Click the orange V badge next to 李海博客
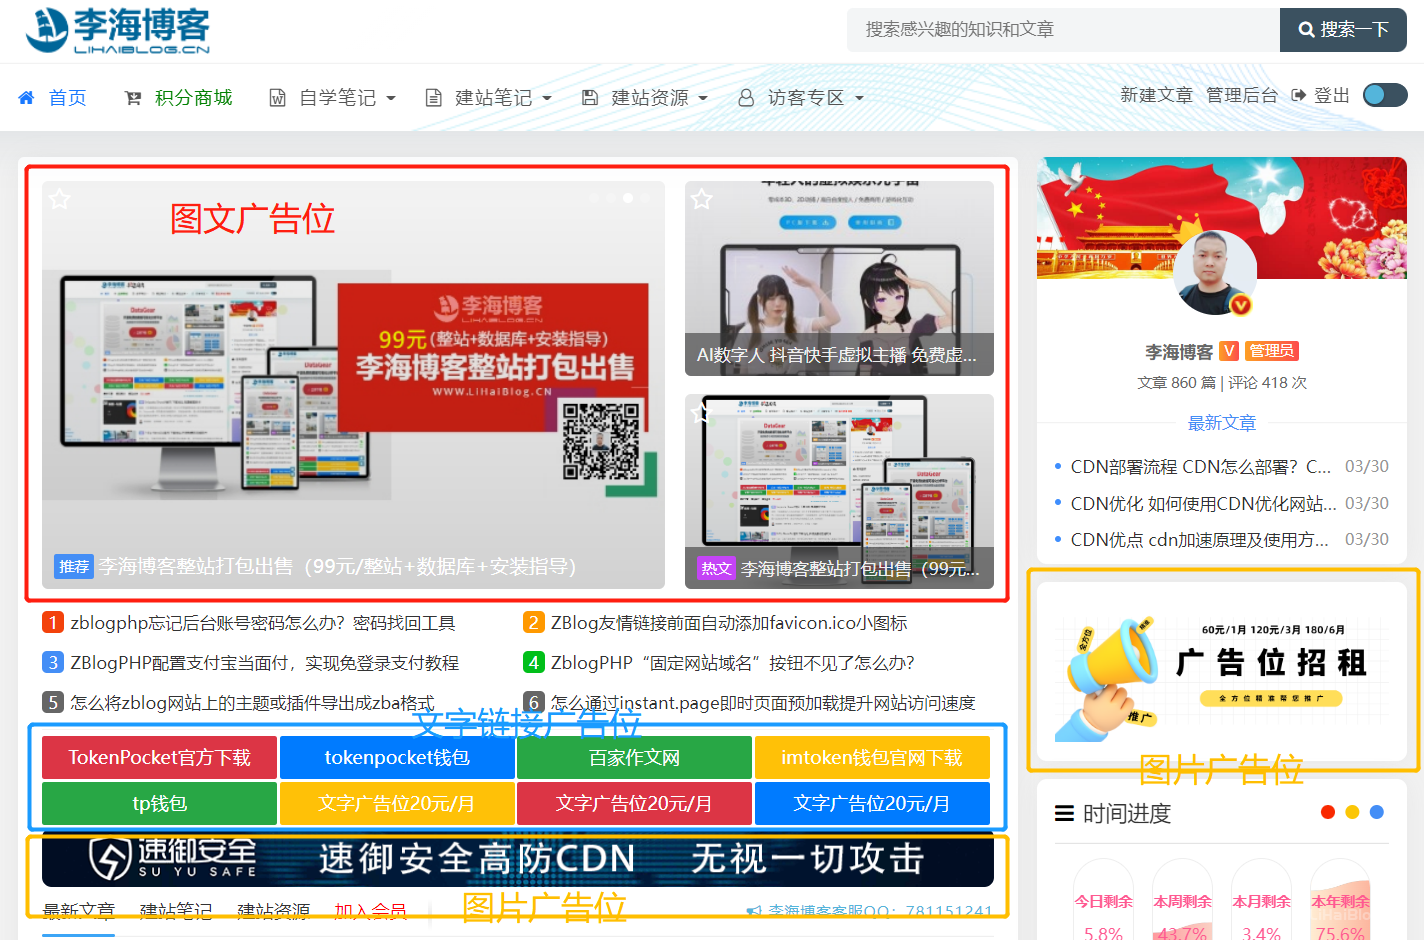This screenshot has width=1424, height=940. click(x=1229, y=351)
